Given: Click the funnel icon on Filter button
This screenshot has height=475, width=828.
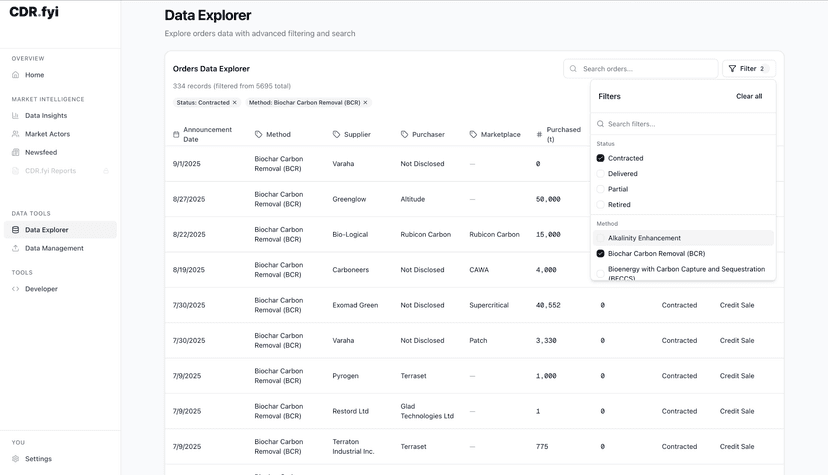Looking at the screenshot, I should coord(732,69).
